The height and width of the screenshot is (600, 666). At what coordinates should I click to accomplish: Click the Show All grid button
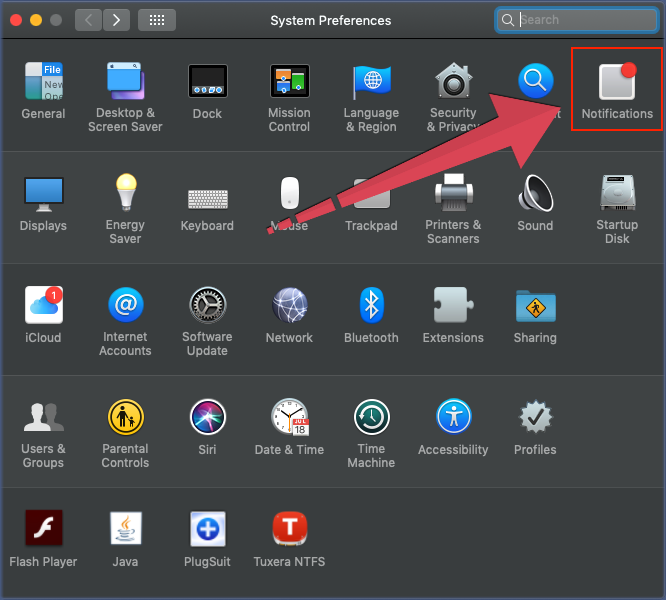(157, 19)
